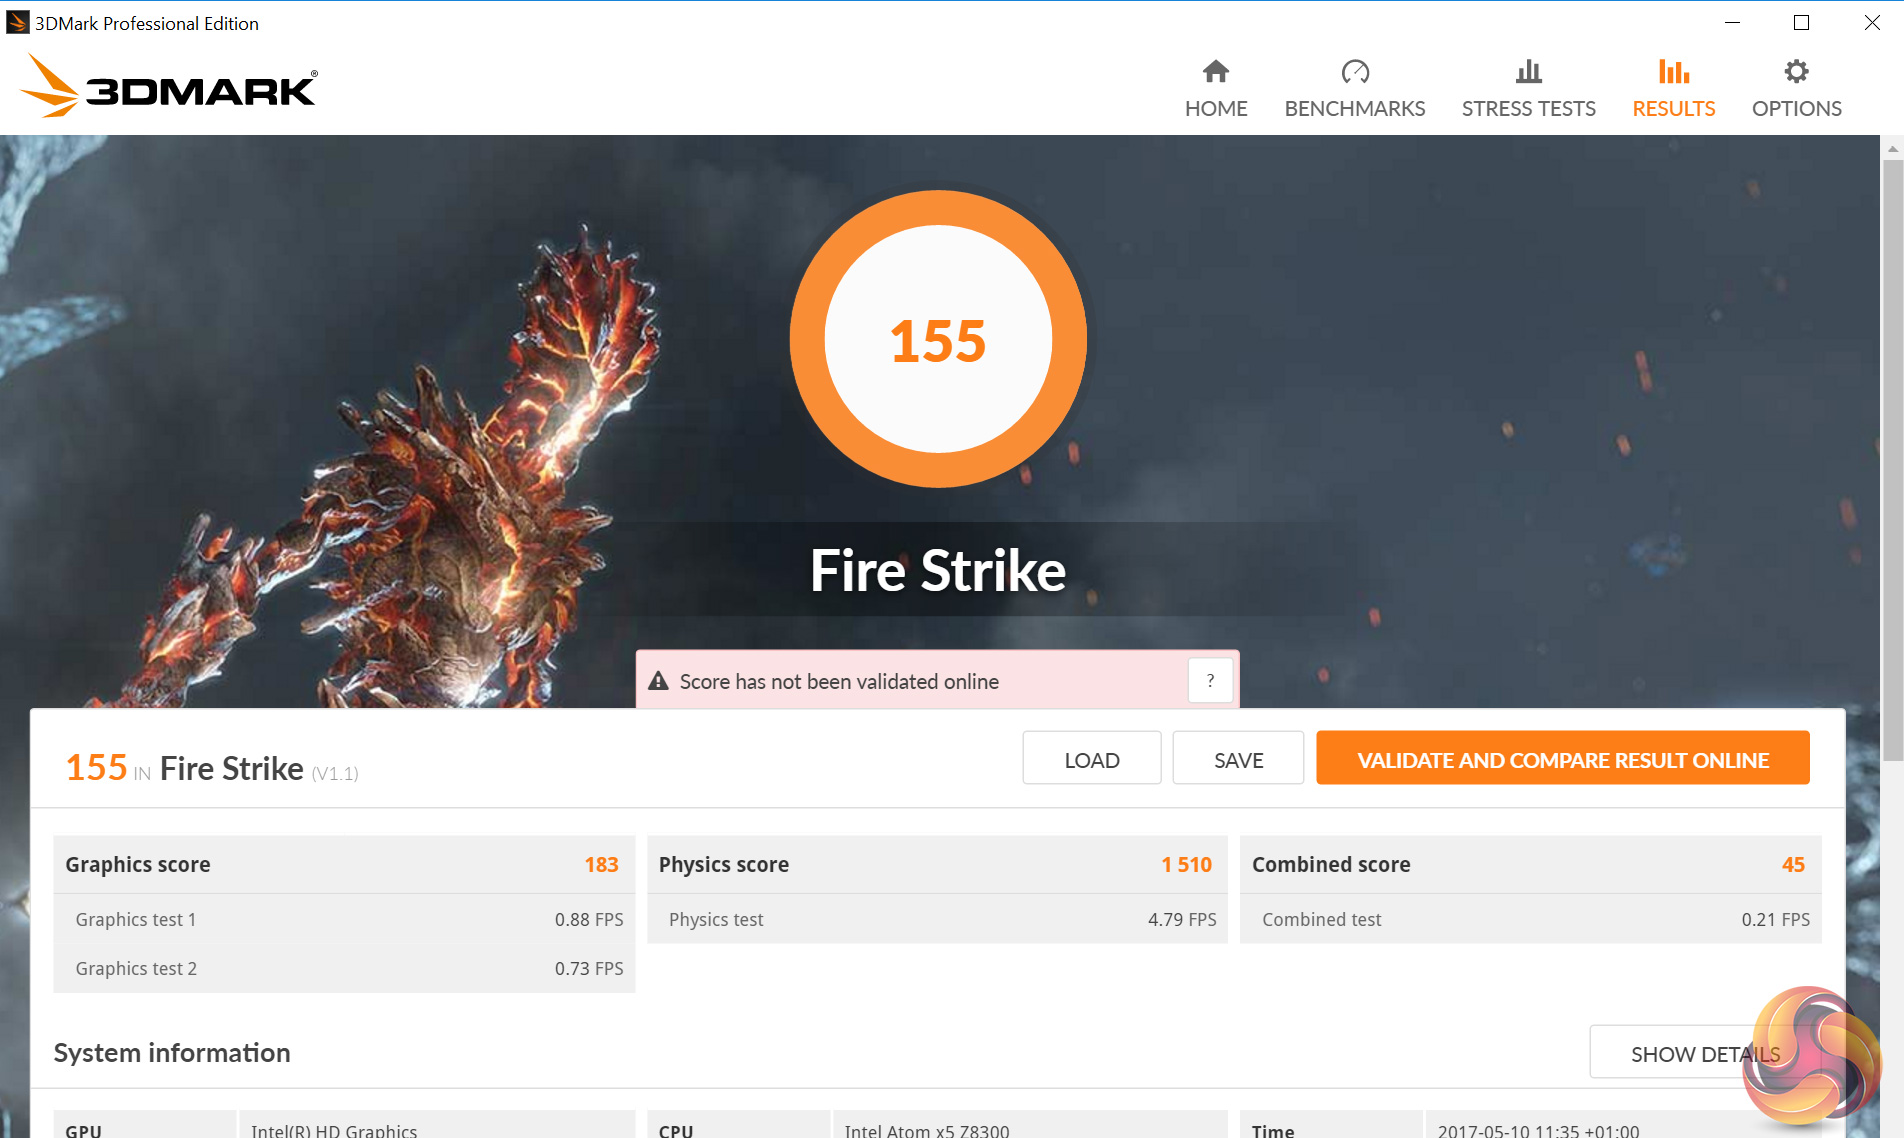Click the Fire Strike title on banner
The height and width of the screenshot is (1138, 1904).
tap(938, 570)
